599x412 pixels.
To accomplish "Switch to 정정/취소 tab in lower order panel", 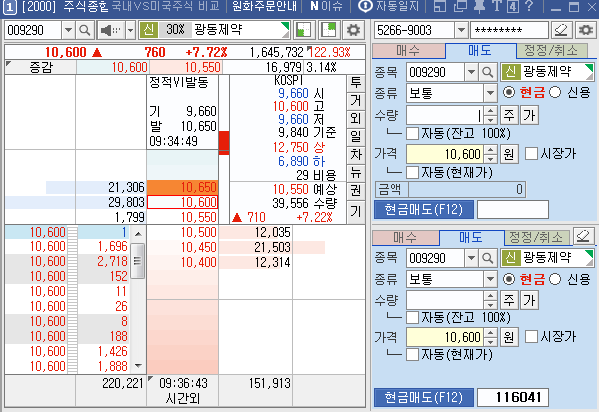I will click(x=537, y=237).
